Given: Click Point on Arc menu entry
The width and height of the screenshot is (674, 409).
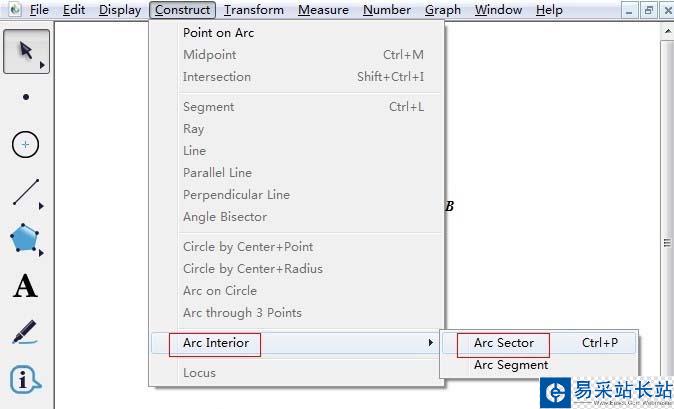Looking at the screenshot, I should [218, 32].
